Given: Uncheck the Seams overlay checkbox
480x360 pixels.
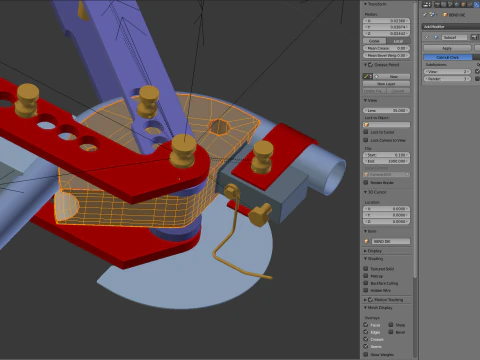Looking at the screenshot, I should [x=366, y=346].
